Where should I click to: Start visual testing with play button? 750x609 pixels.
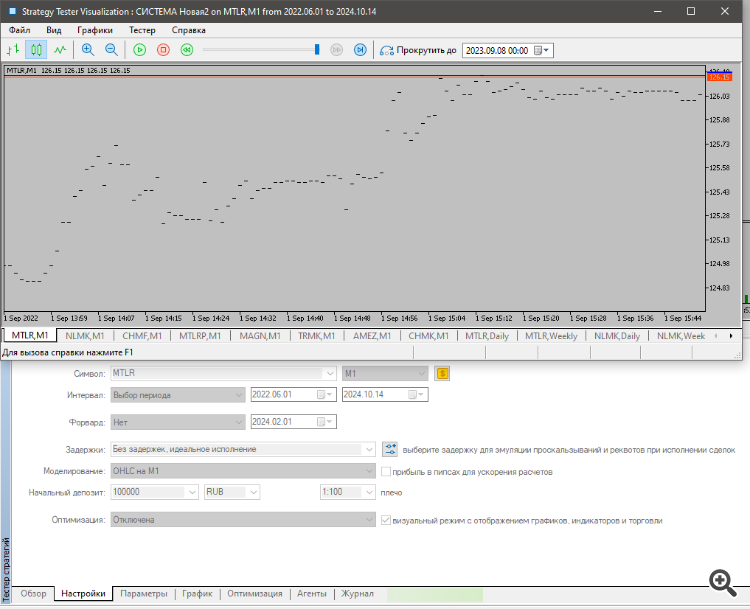(x=140, y=50)
